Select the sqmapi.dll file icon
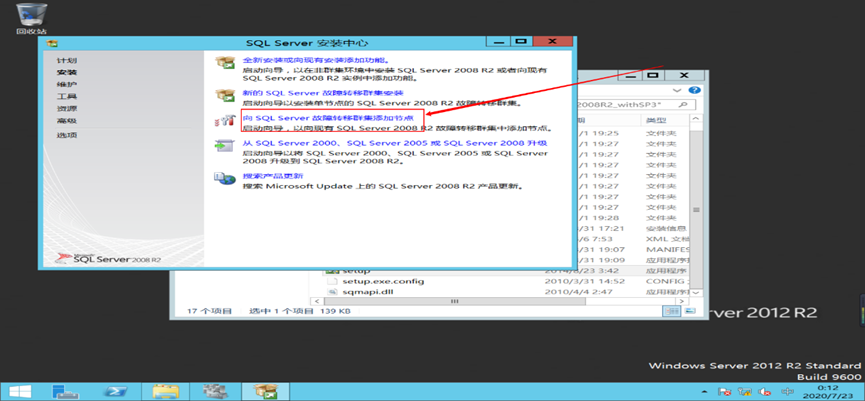The height and width of the screenshot is (401, 865). 332,292
